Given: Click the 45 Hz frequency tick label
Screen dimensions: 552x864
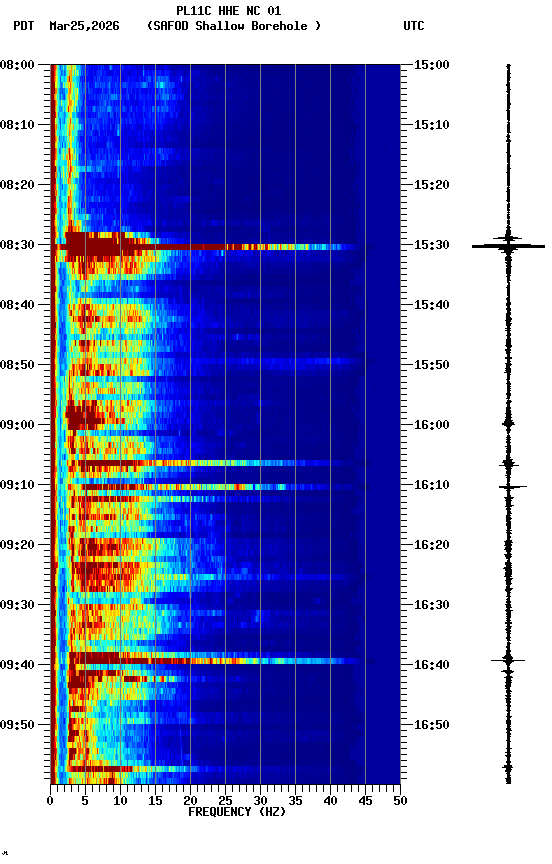Looking at the screenshot, I should tap(365, 801).
